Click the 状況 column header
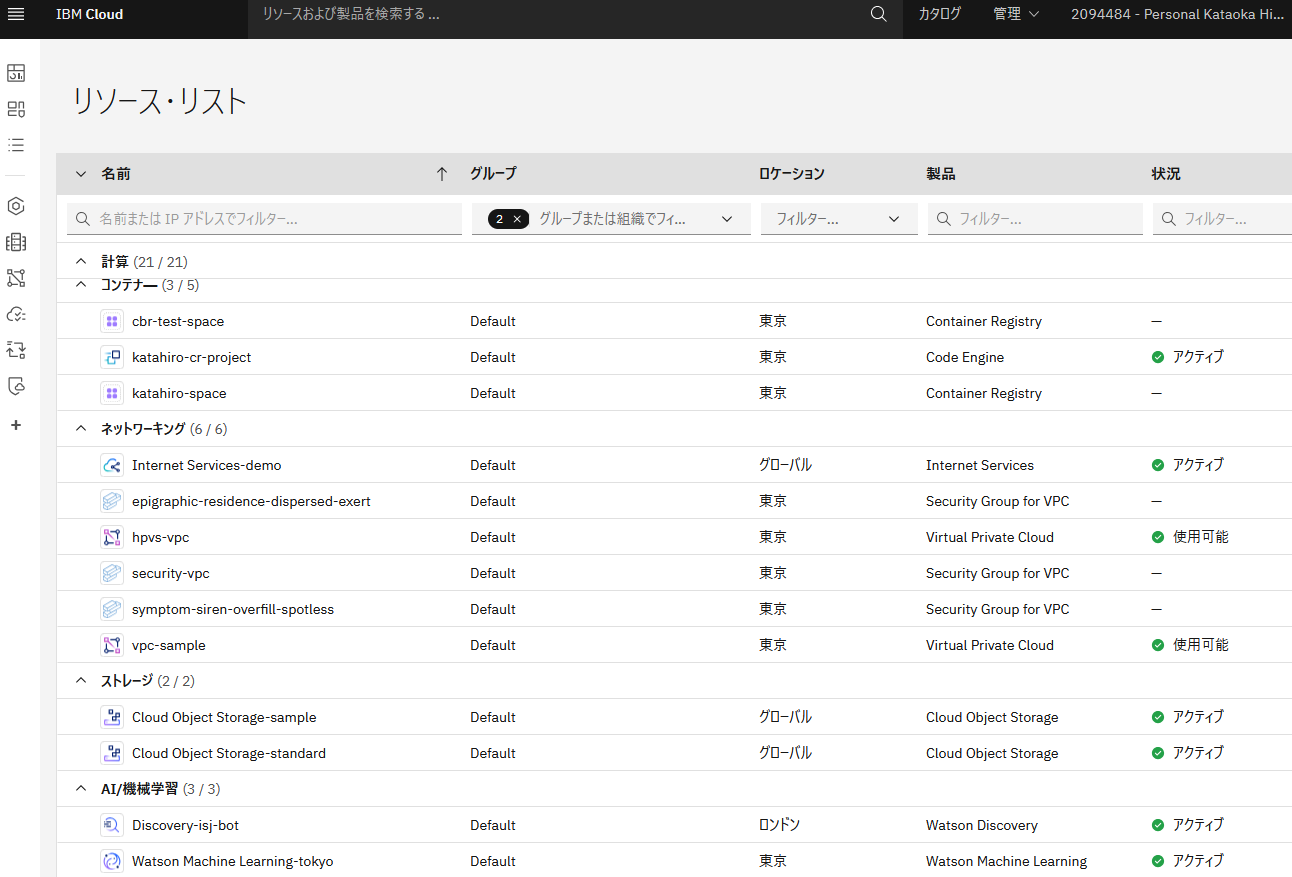 point(1165,174)
